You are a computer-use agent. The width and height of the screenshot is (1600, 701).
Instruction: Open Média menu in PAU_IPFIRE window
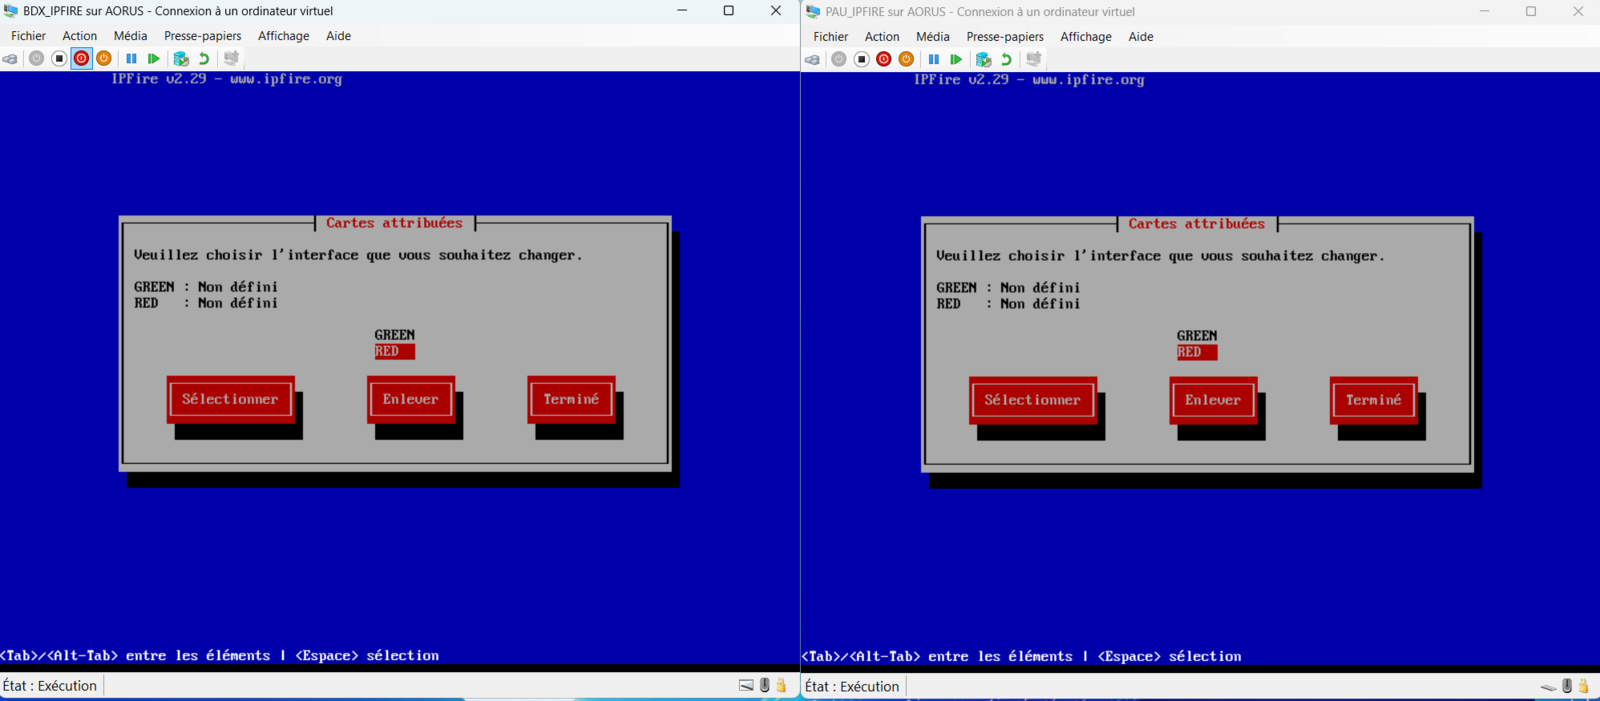coord(932,37)
